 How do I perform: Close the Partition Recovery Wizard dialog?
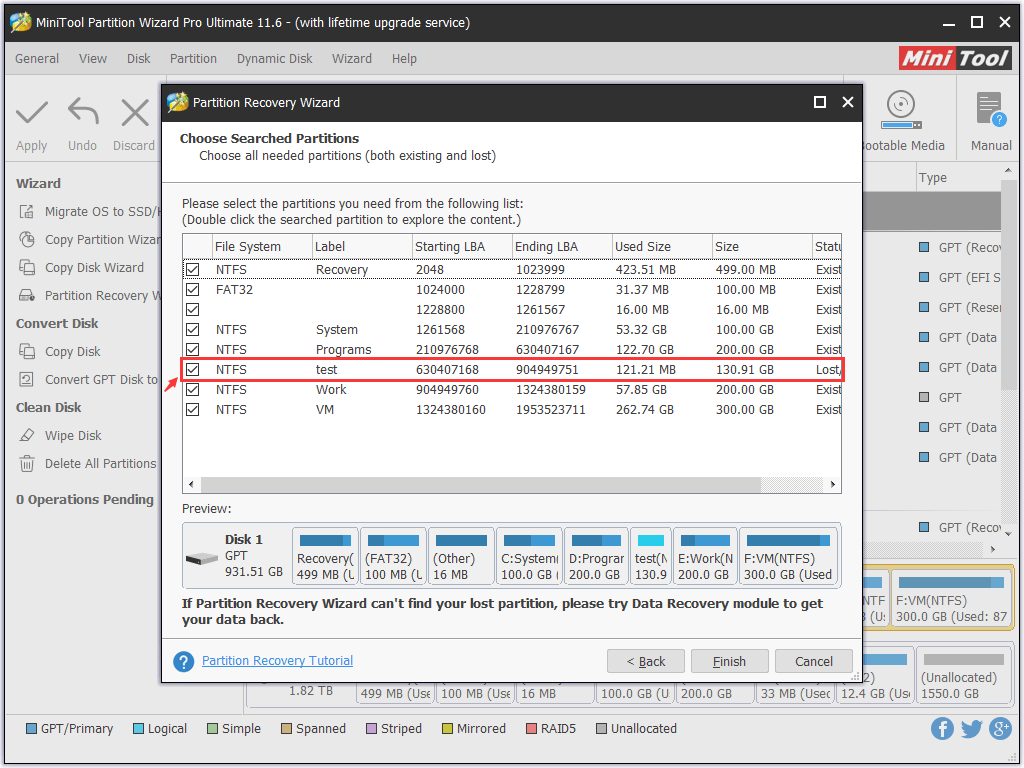pyautogui.click(x=848, y=103)
